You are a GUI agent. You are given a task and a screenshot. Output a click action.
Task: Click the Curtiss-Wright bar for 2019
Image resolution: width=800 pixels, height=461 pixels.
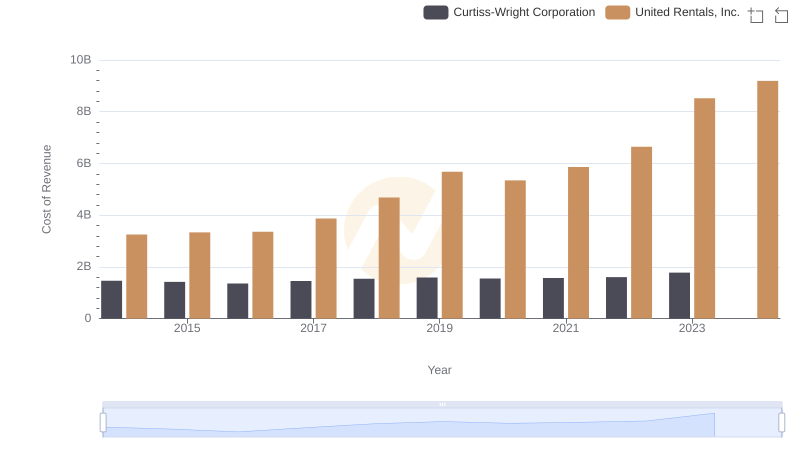click(x=427, y=298)
